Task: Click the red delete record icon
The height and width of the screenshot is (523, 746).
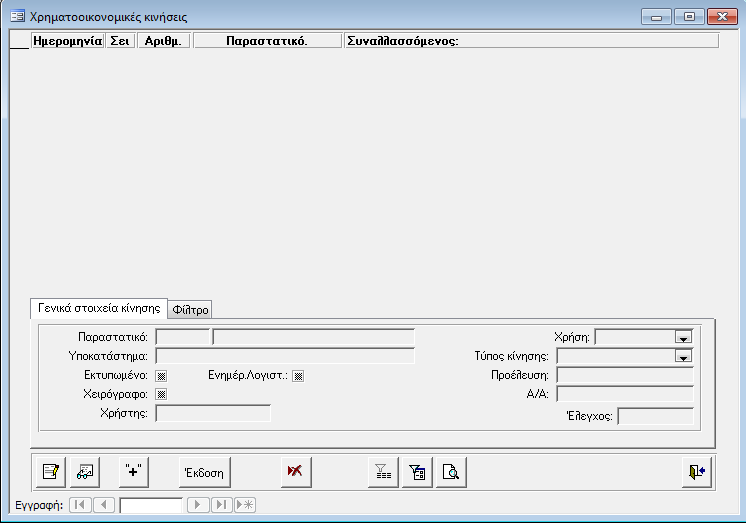Action: tap(294, 471)
